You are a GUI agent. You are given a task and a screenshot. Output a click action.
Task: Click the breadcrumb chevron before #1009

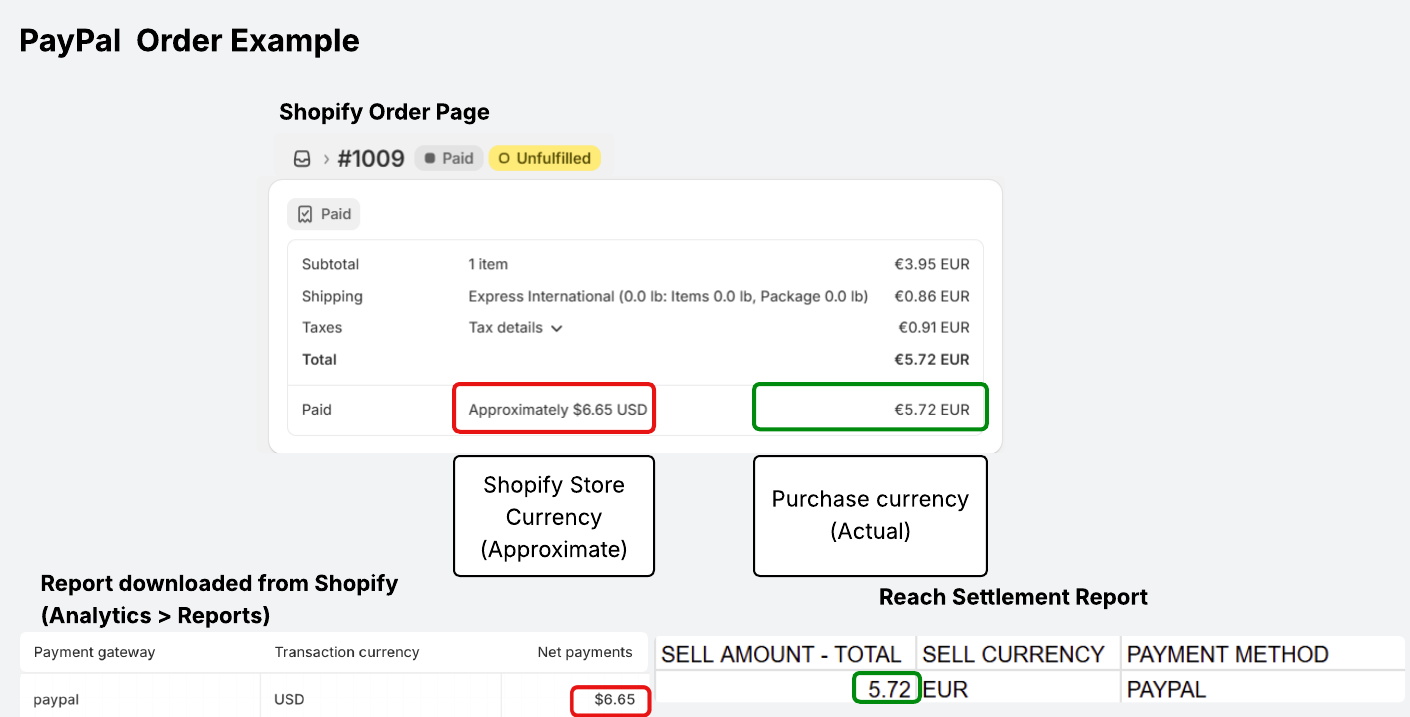pos(326,159)
